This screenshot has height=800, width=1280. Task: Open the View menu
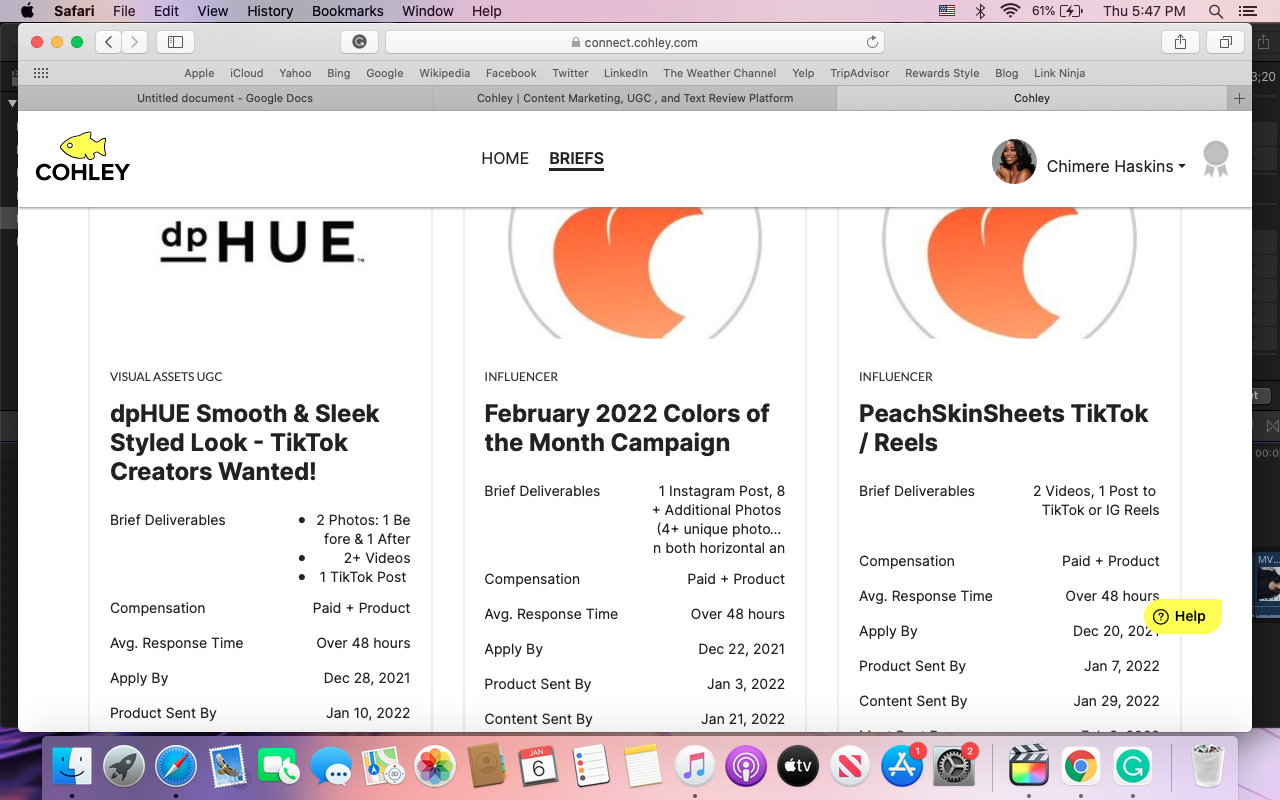pyautogui.click(x=213, y=11)
